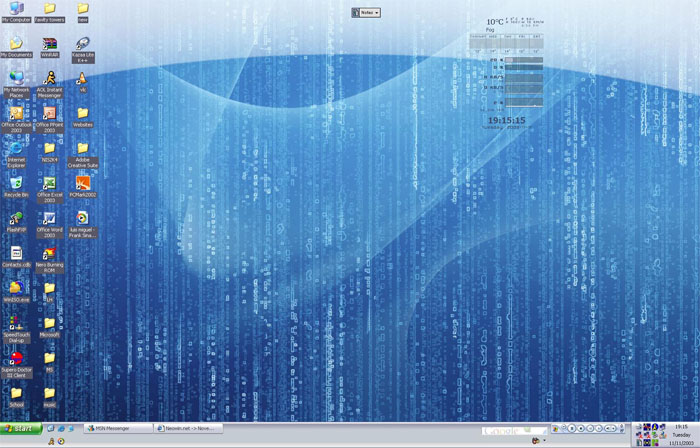The height and width of the screenshot is (448, 700).
Task: Select the Contacts.cdb file icon
Action: coord(17,257)
